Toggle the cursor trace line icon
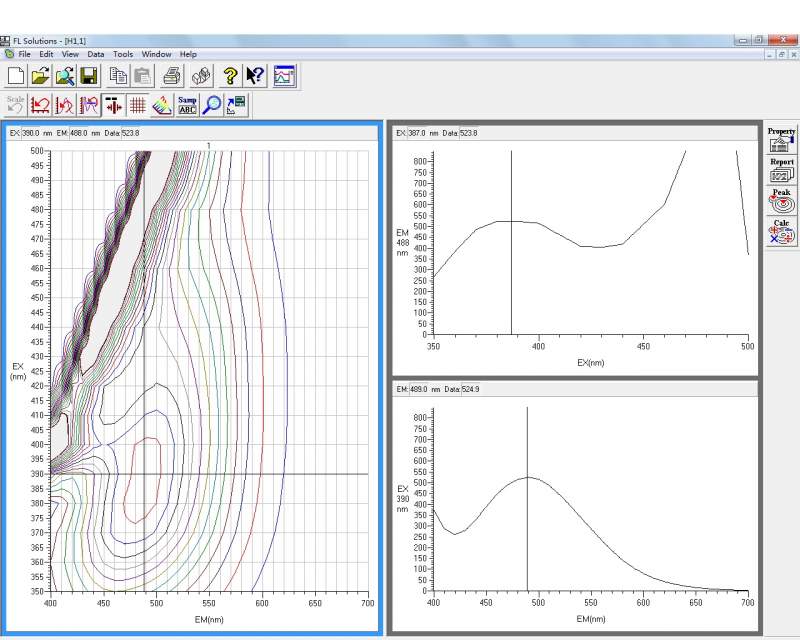 pos(113,105)
